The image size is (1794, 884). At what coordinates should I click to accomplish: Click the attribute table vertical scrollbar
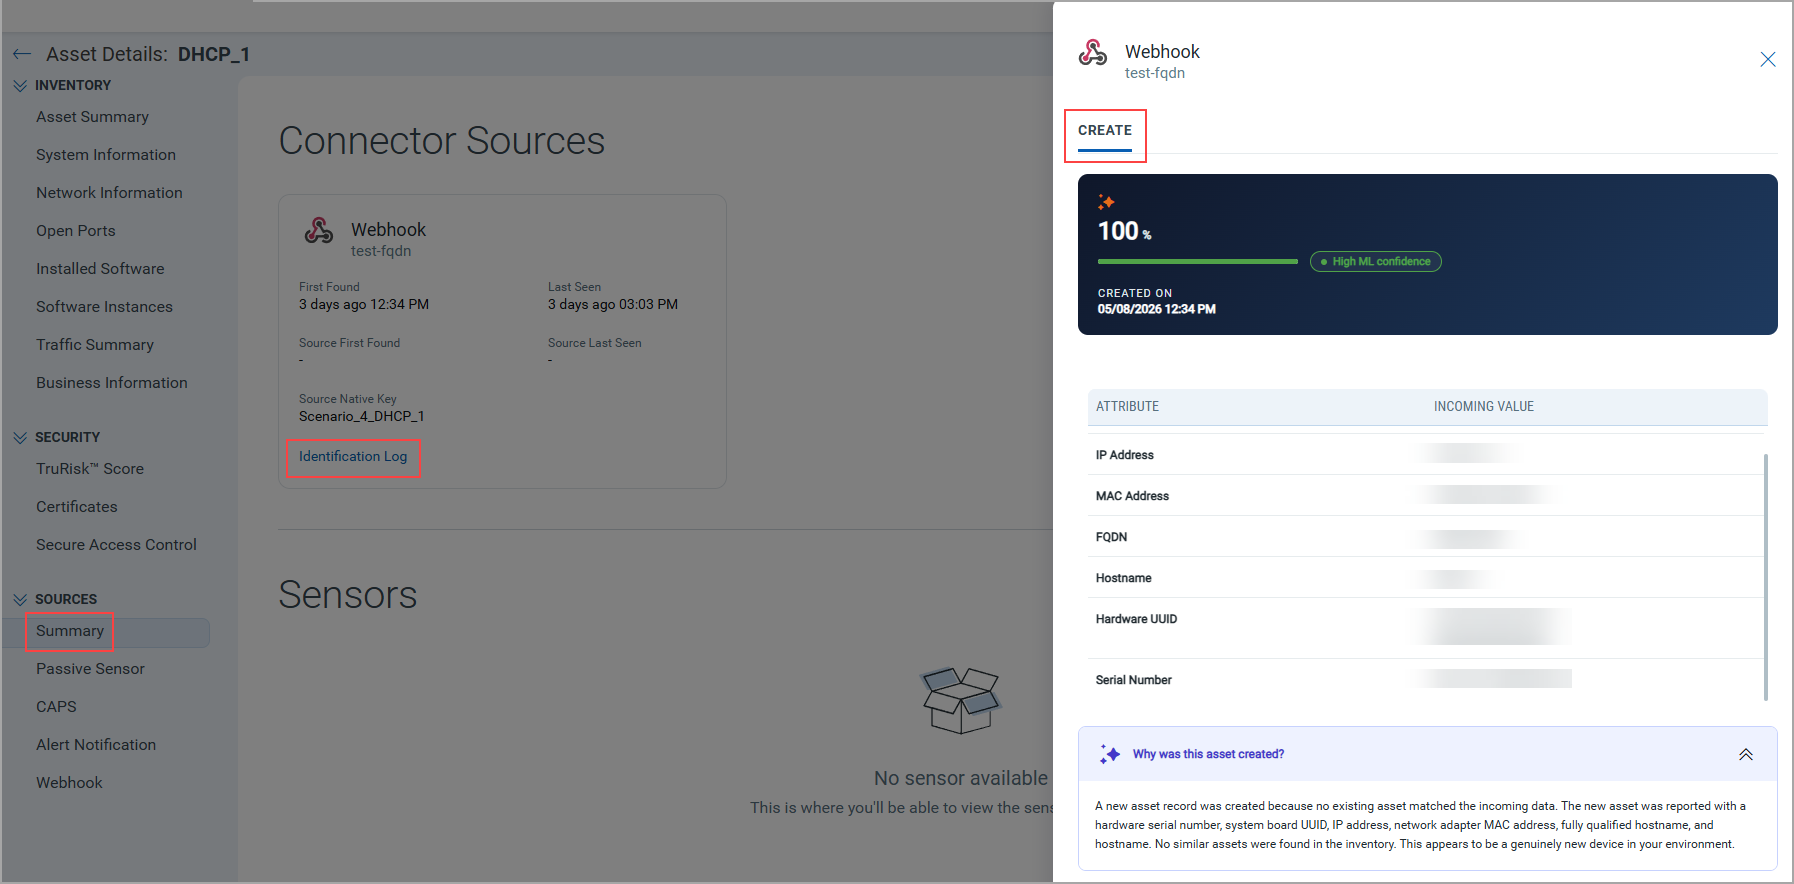tap(1766, 577)
